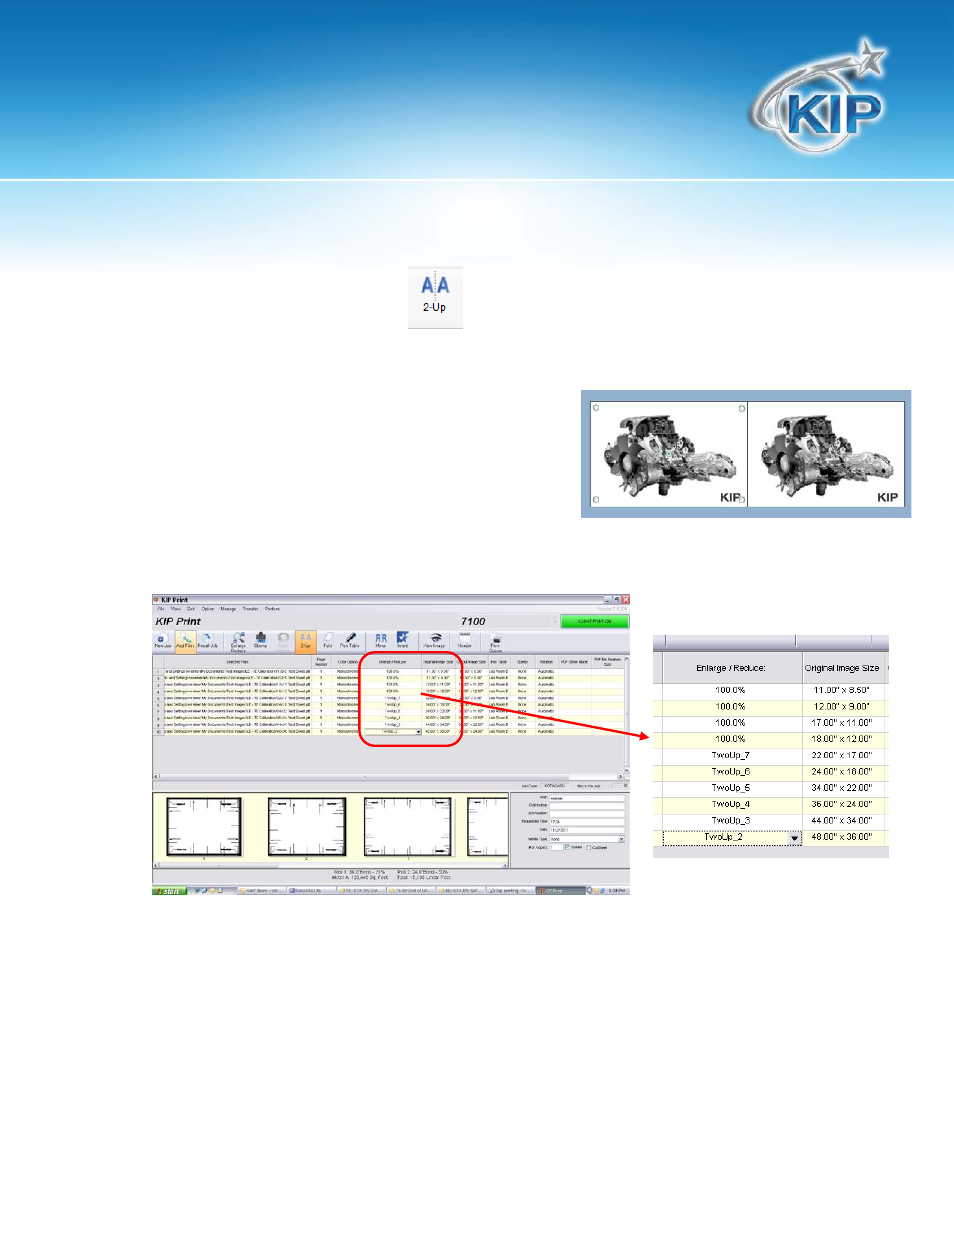
Task: Select the 'TwoUp_6' cell
Action: [731, 772]
